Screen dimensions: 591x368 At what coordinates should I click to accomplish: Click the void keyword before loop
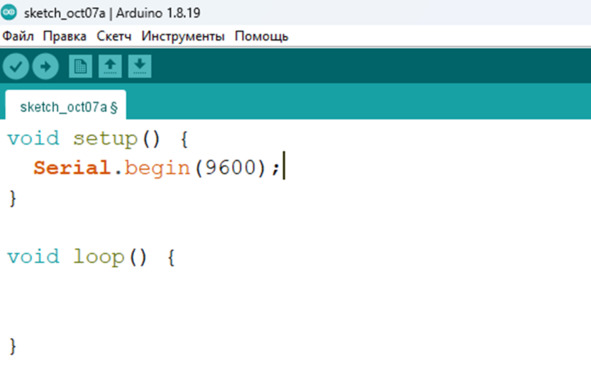pyautogui.click(x=34, y=257)
